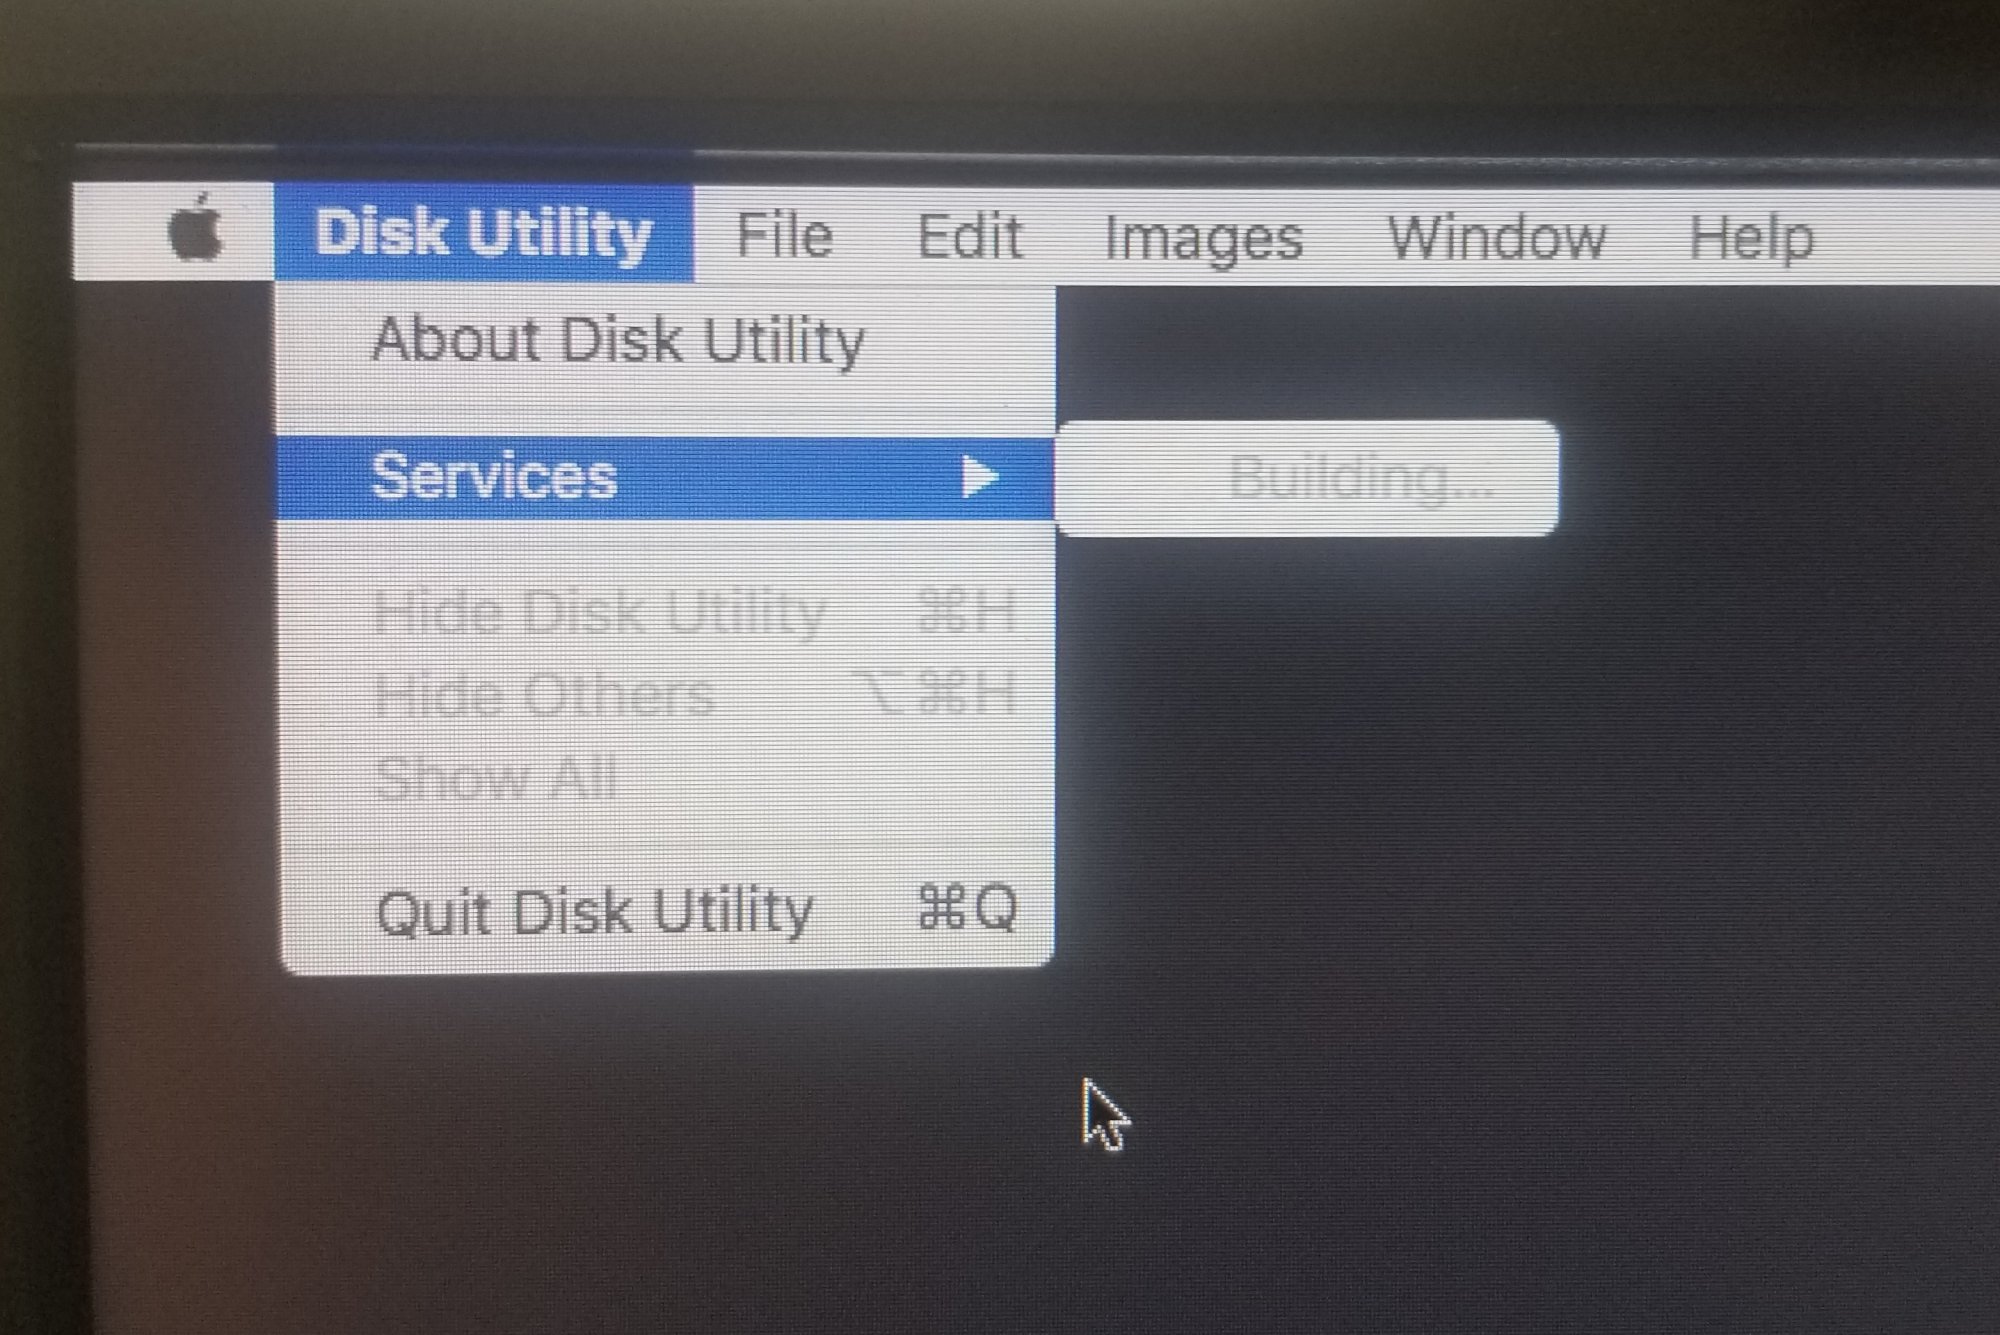This screenshot has width=2000, height=1335.
Task: Open the Help menu
Action: 1751,240
